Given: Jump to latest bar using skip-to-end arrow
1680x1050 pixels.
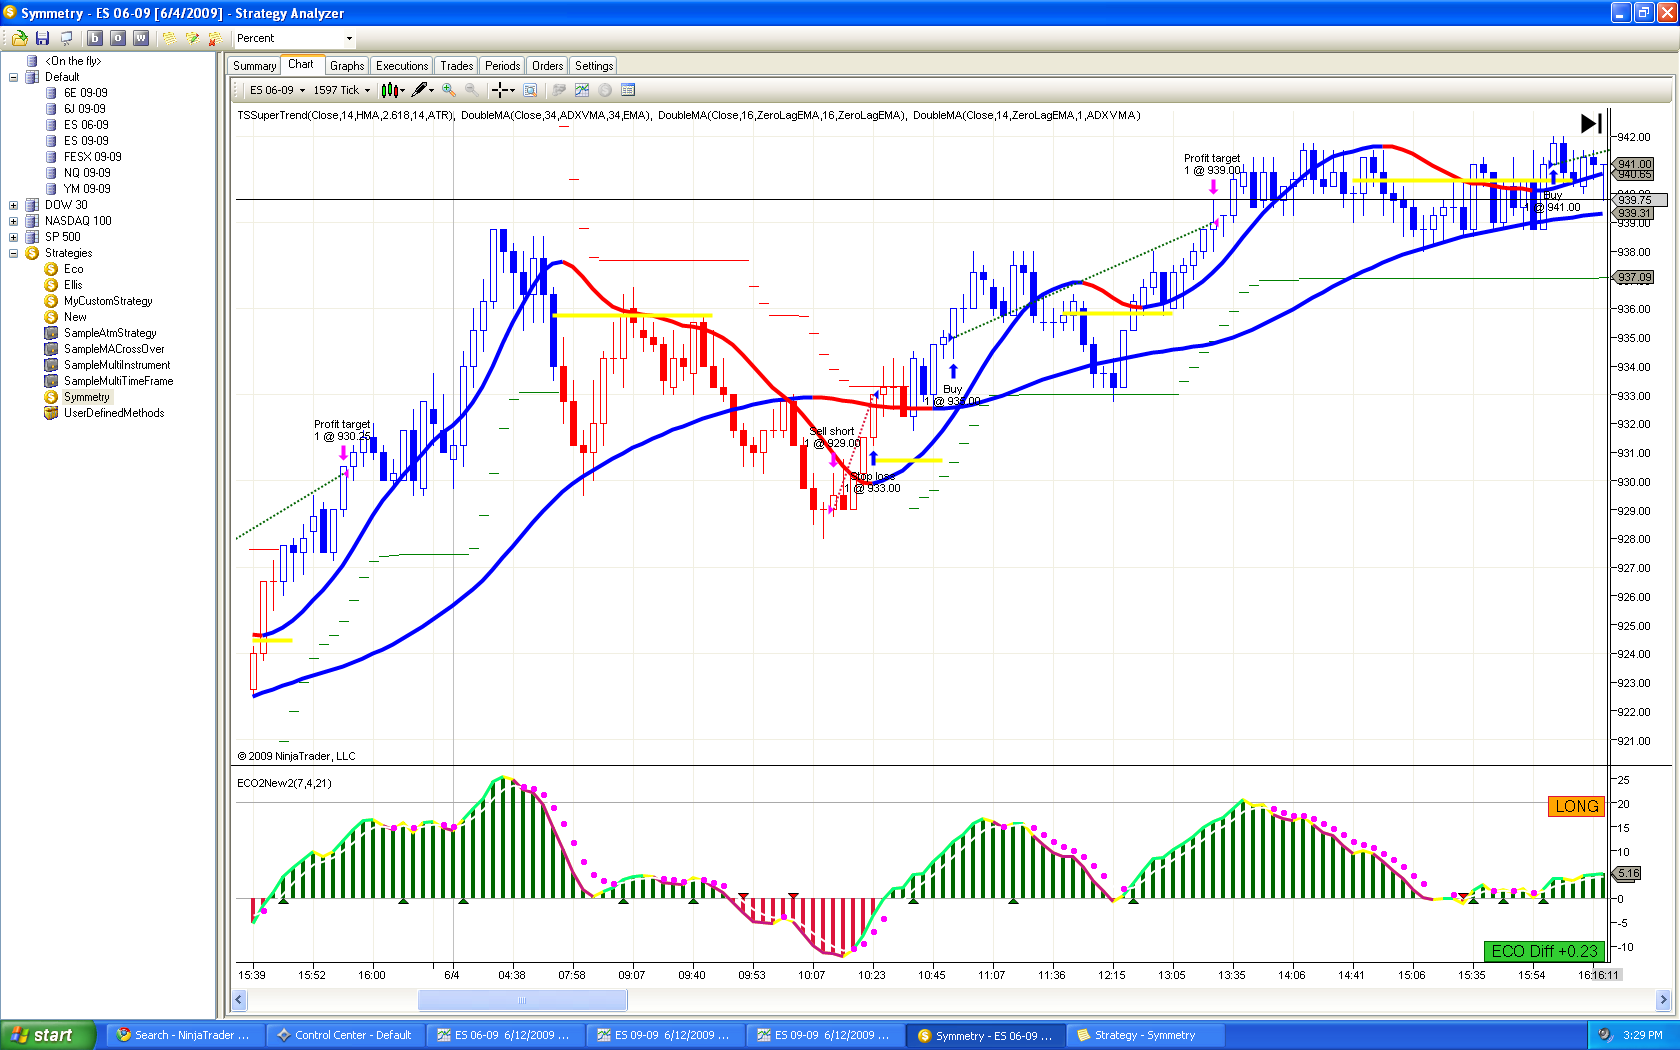Looking at the screenshot, I should pyautogui.click(x=1591, y=123).
